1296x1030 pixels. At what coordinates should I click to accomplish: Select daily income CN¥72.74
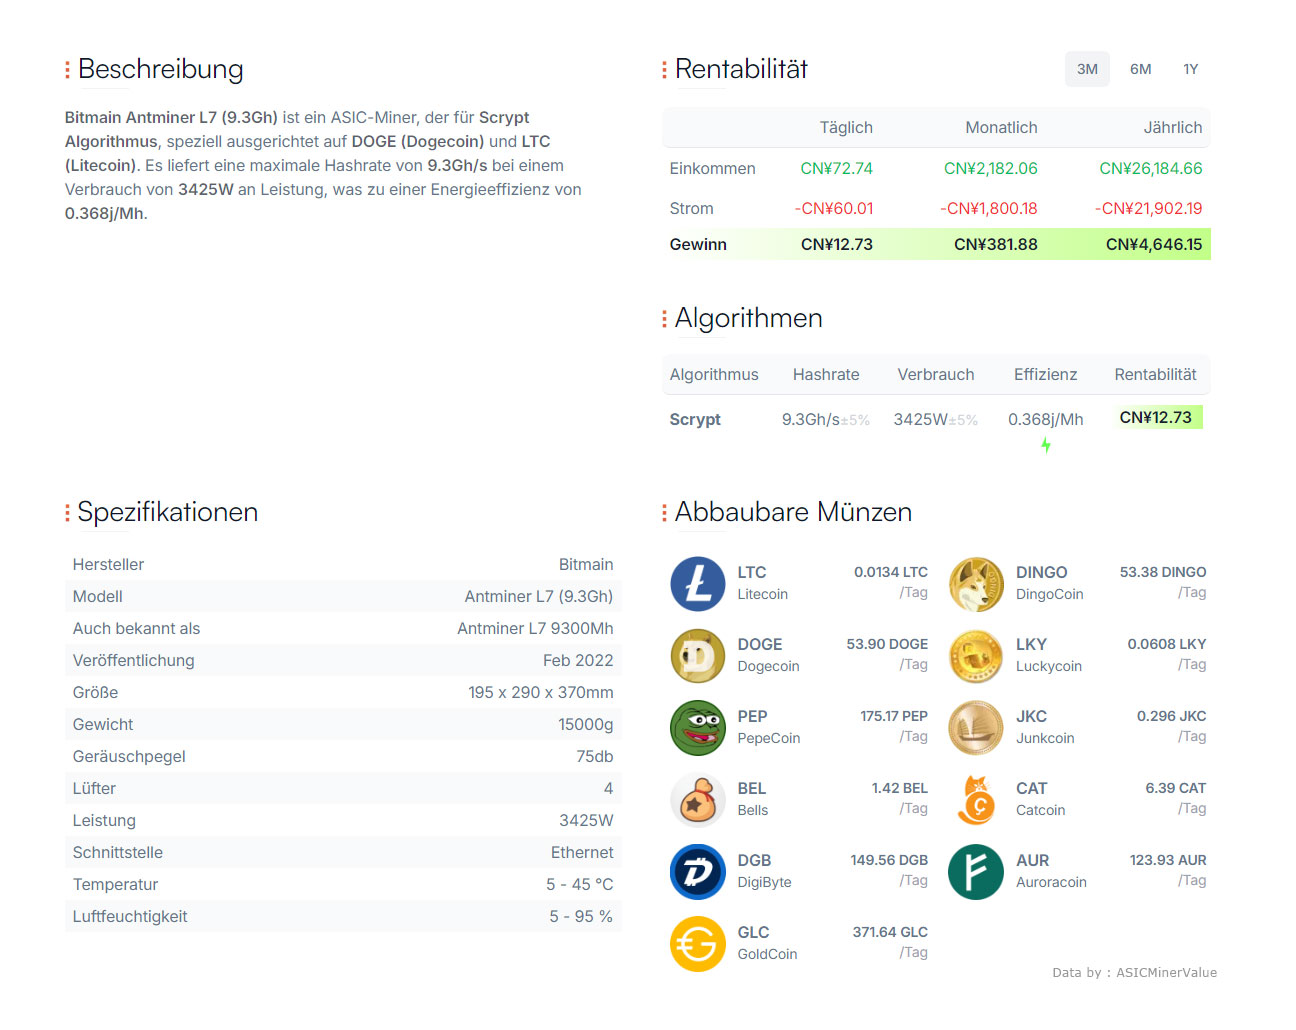point(837,168)
